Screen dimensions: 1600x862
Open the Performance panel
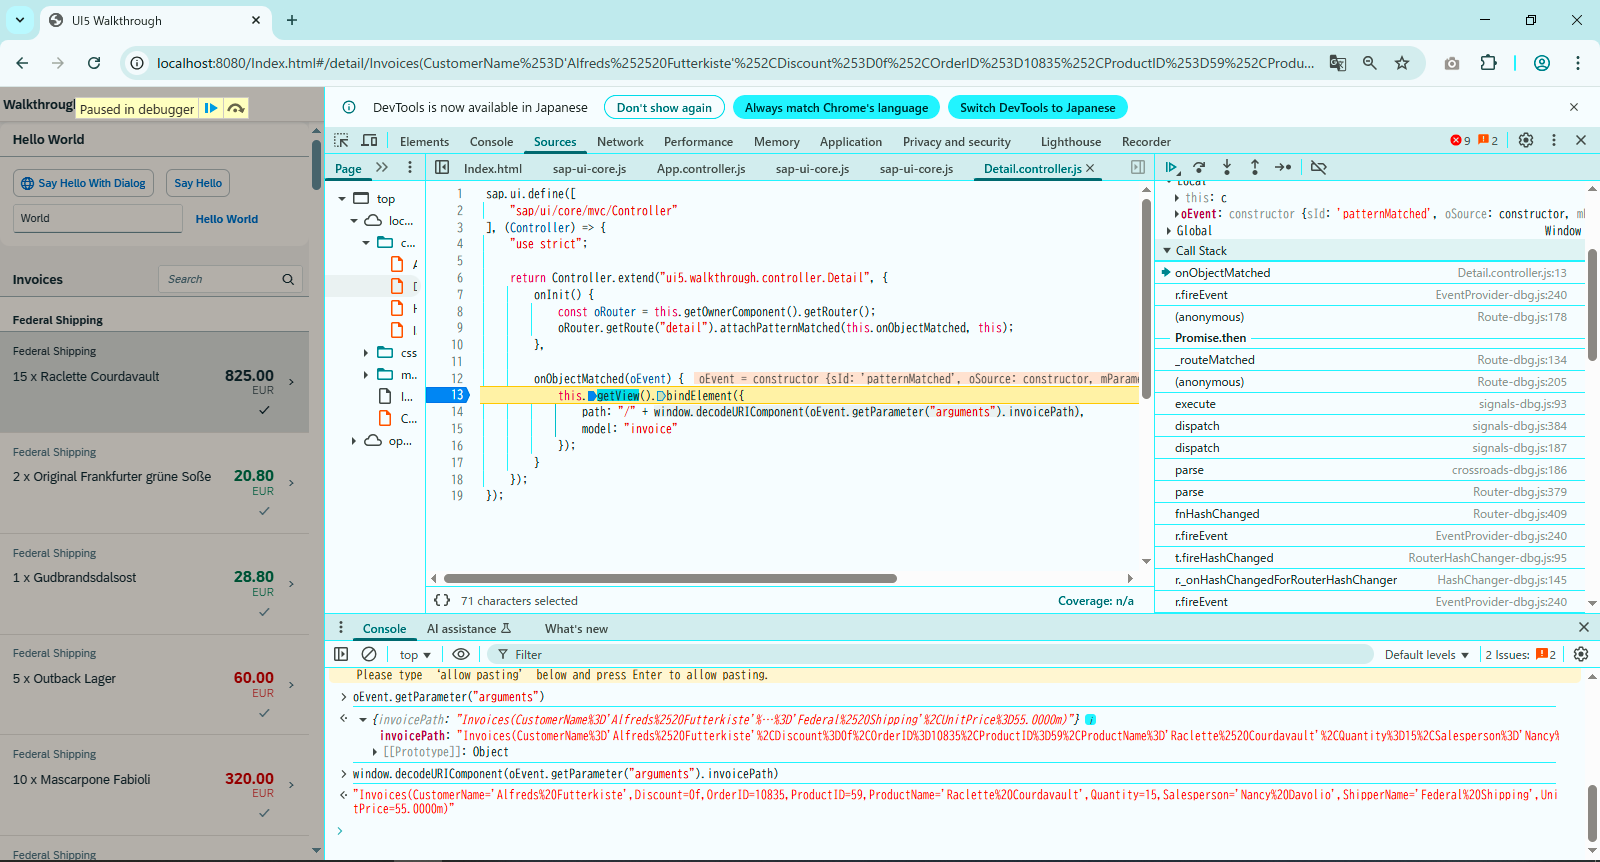pyautogui.click(x=698, y=142)
